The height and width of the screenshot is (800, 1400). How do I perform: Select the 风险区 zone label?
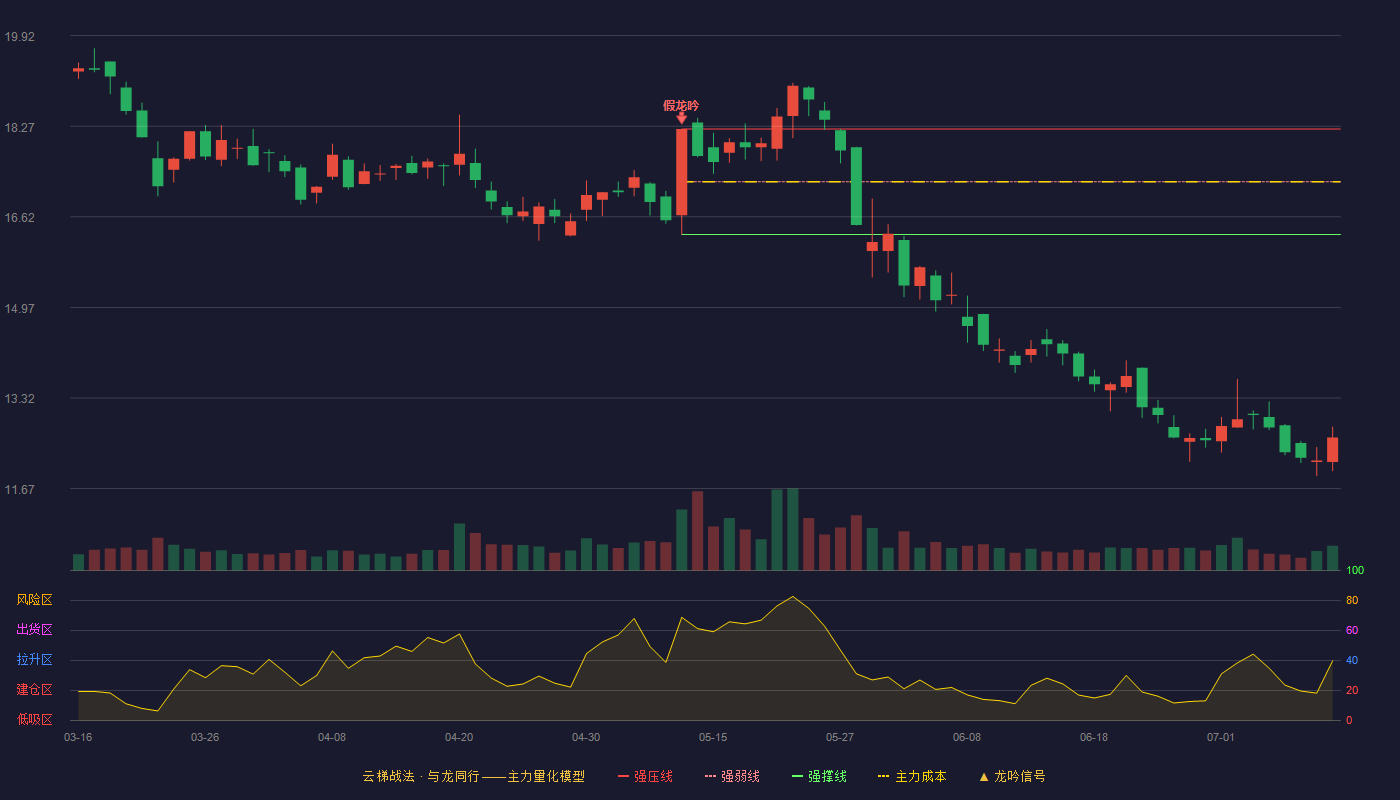(34, 600)
